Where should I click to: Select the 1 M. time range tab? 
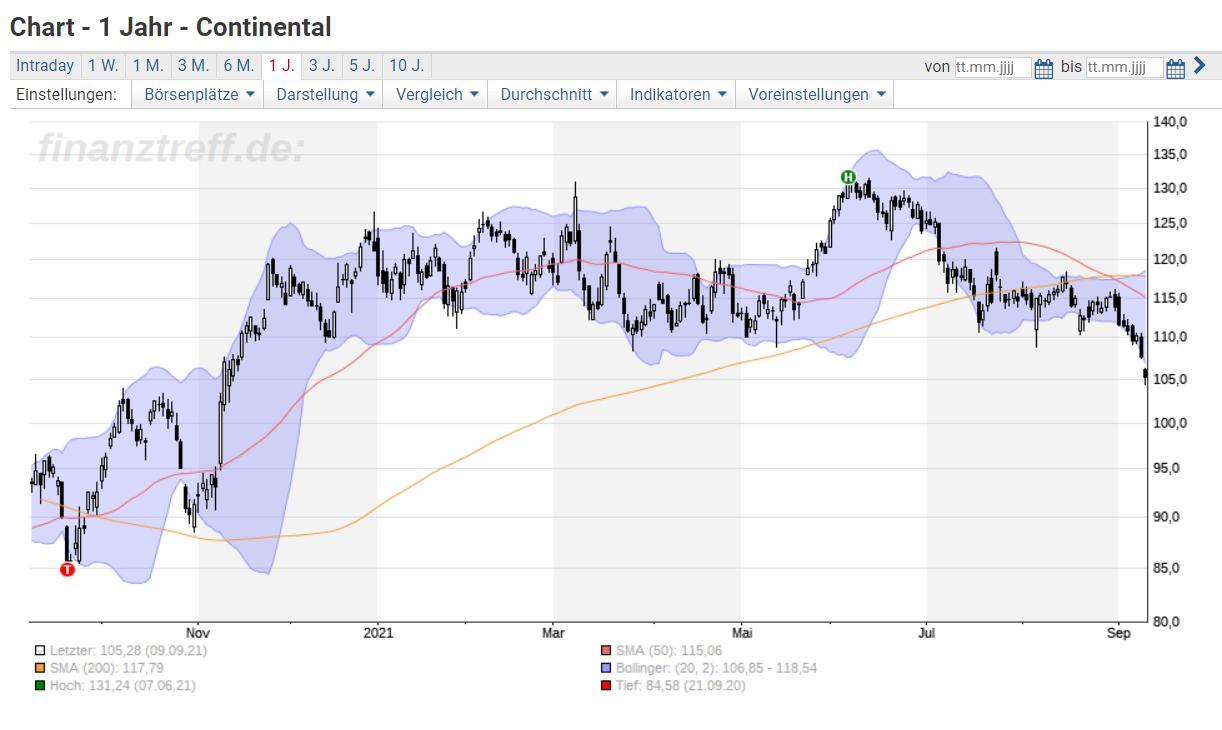point(148,66)
